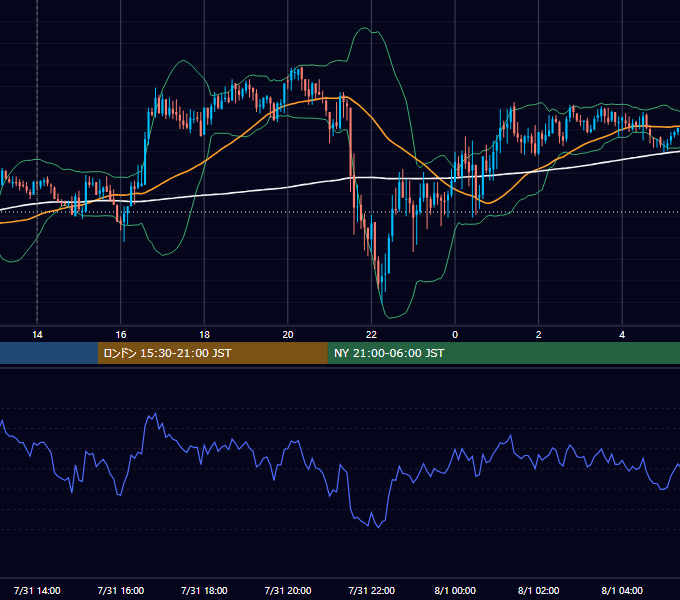Click the 8/1 04:00 date label
The width and height of the screenshot is (680, 600).
point(622,590)
